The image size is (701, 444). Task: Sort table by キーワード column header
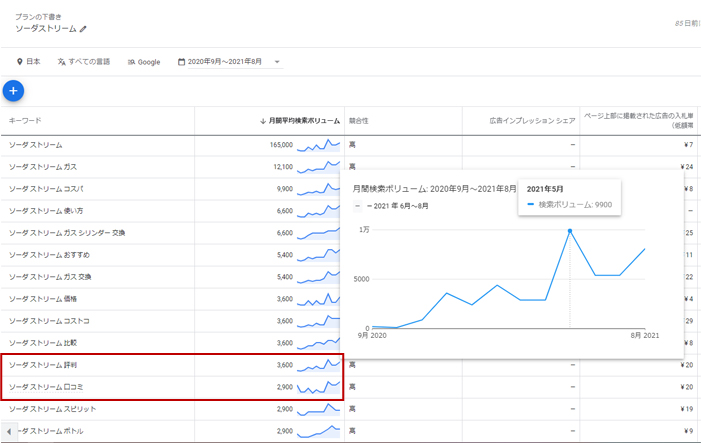[x=25, y=121]
